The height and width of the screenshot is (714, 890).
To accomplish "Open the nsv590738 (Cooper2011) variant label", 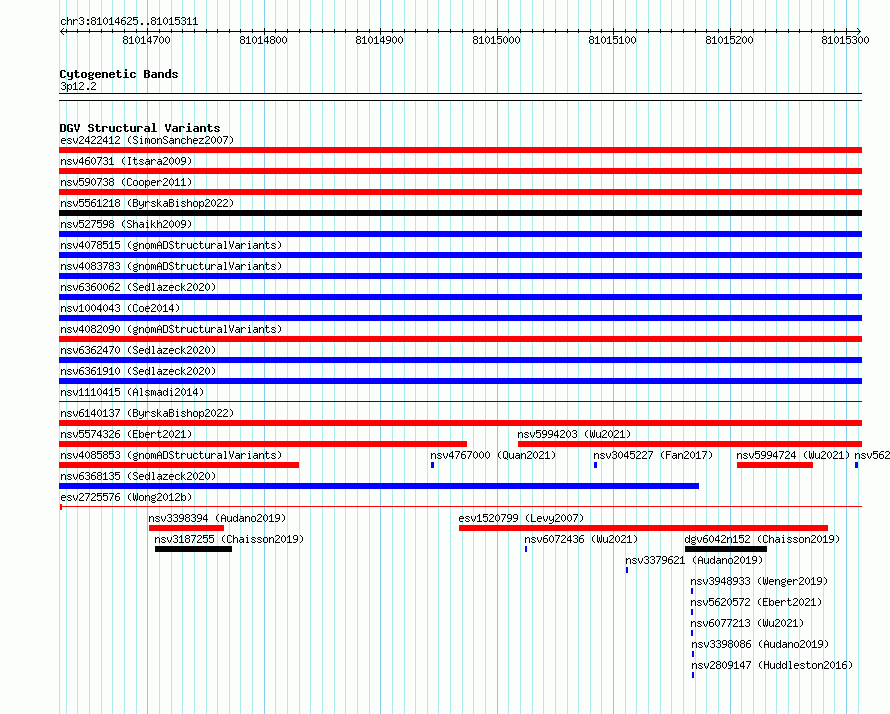I will (126, 182).
